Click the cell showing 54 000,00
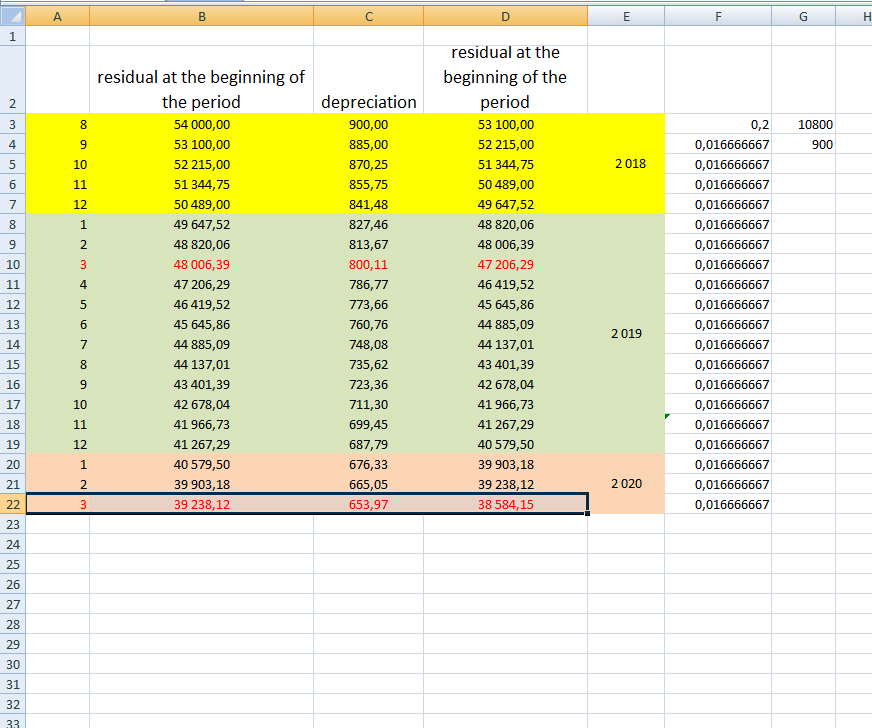872x728 pixels. pyautogui.click(x=202, y=125)
